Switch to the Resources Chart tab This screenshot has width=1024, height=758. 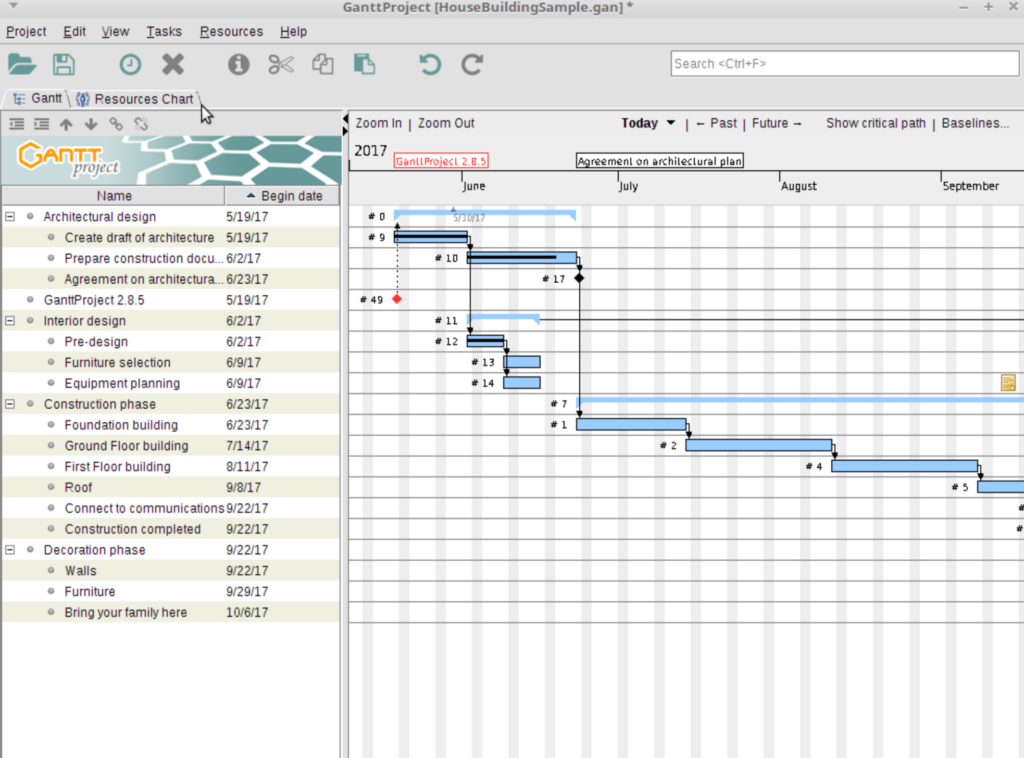135,99
